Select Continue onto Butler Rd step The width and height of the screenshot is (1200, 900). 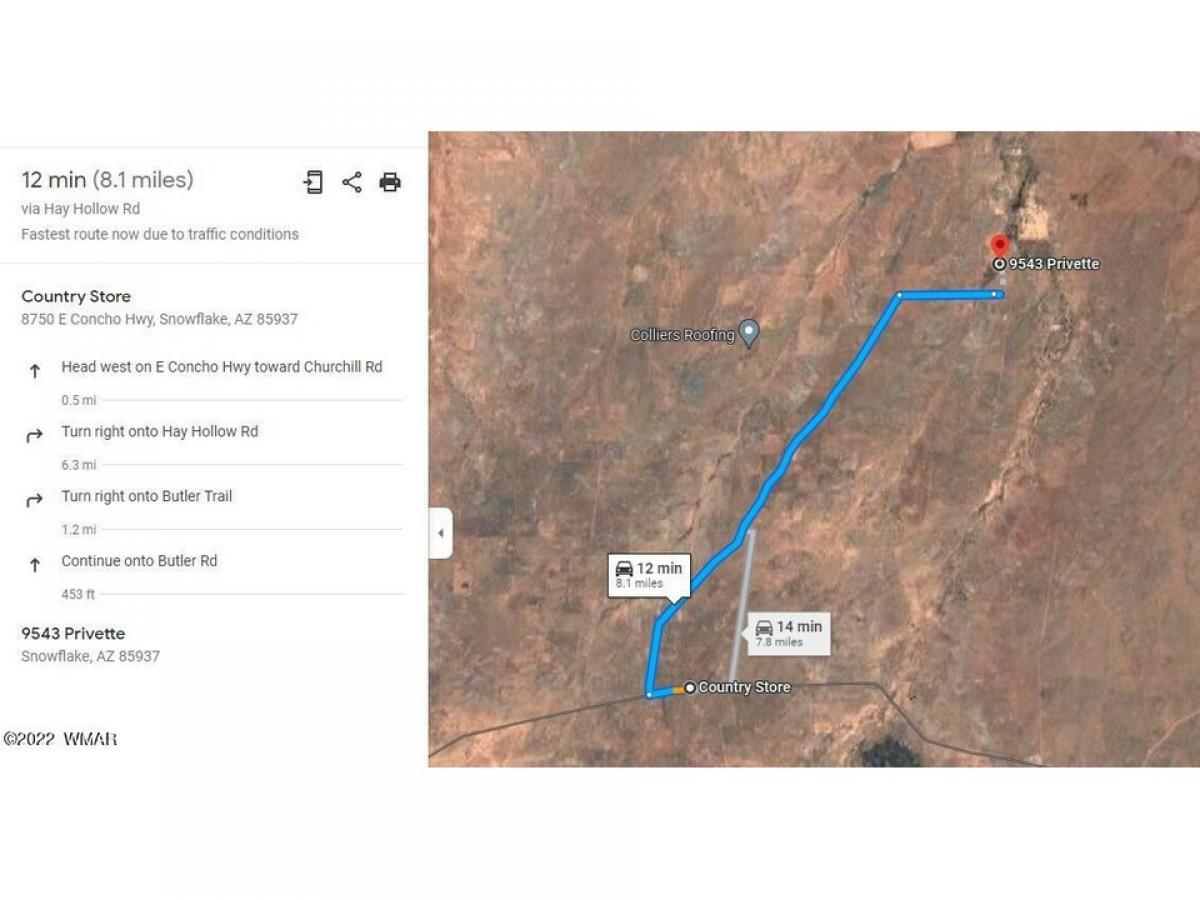pyautogui.click(x=139, y=561)
